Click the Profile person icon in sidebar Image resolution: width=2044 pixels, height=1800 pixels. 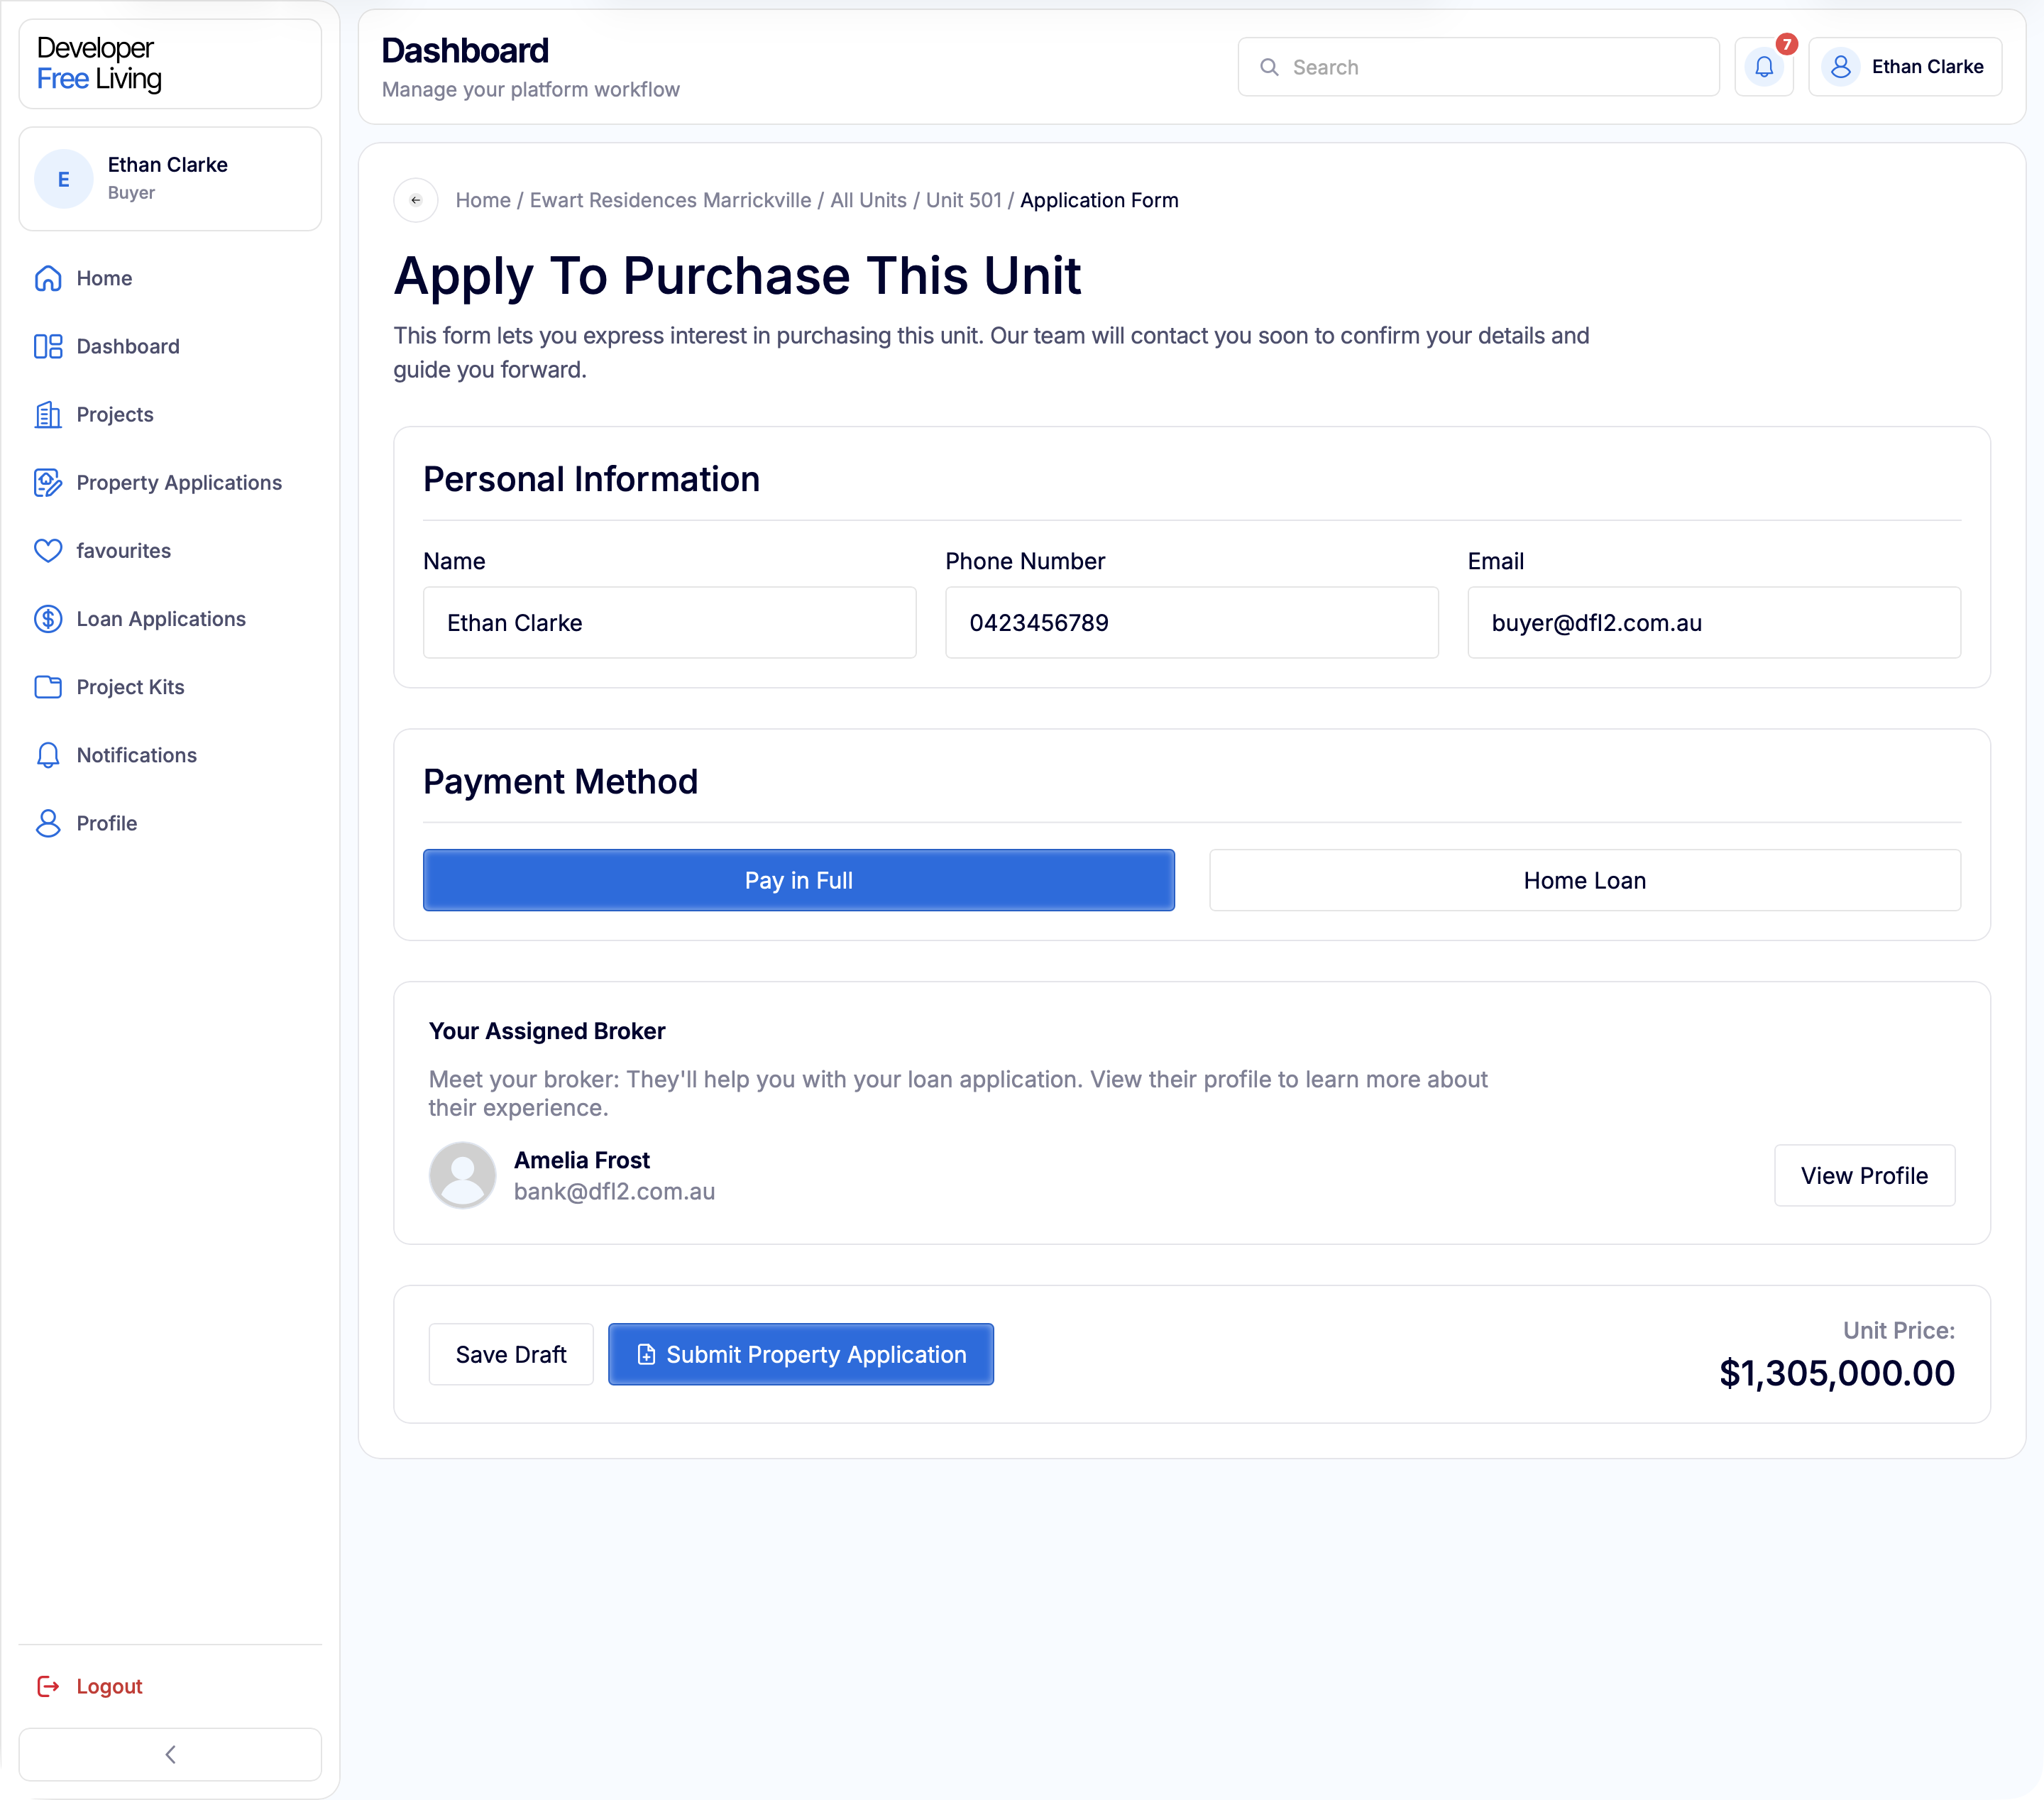point(48,823)
